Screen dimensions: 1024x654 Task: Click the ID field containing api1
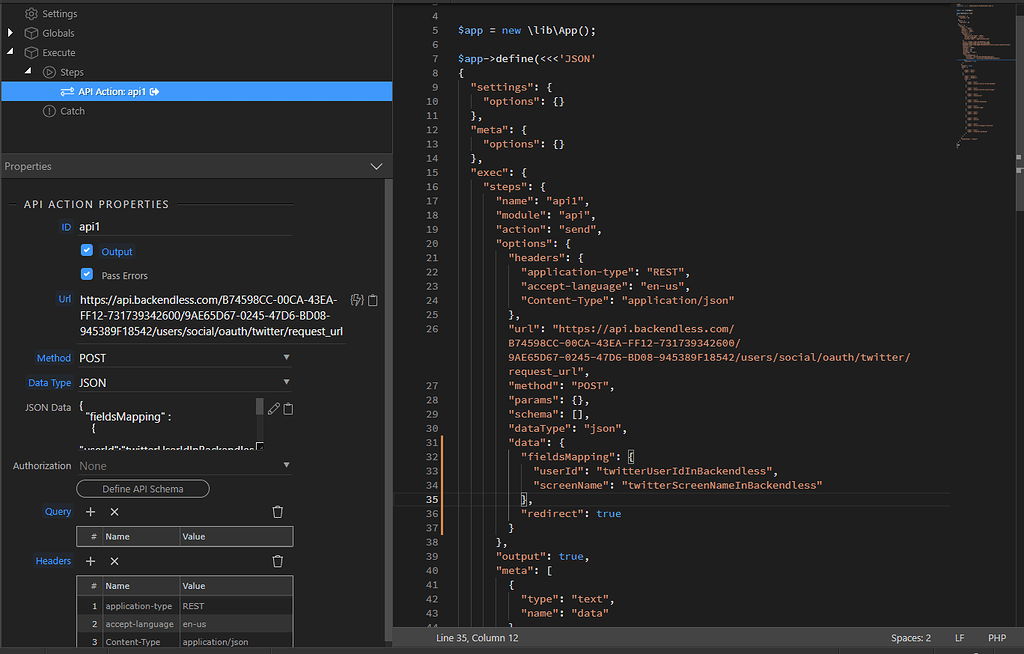(x=185, y=227)
